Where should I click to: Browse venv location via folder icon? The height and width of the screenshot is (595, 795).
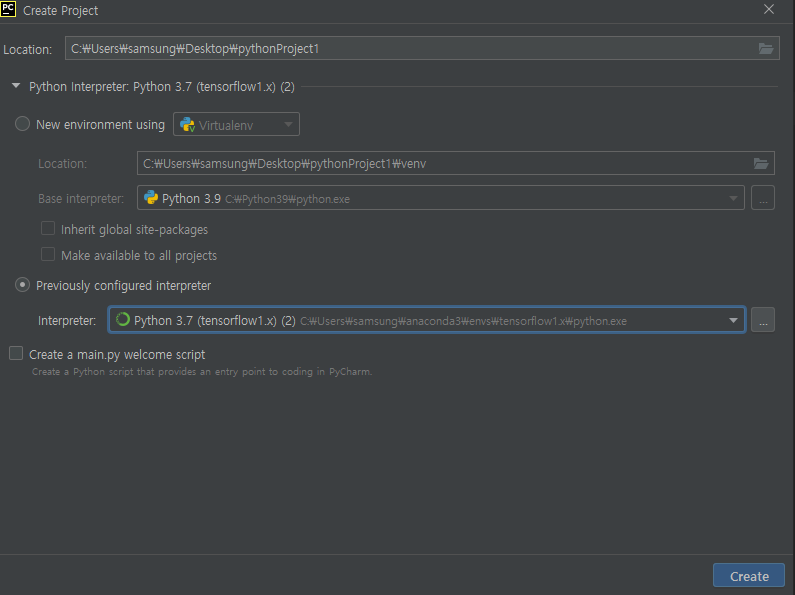coord(761,163)
